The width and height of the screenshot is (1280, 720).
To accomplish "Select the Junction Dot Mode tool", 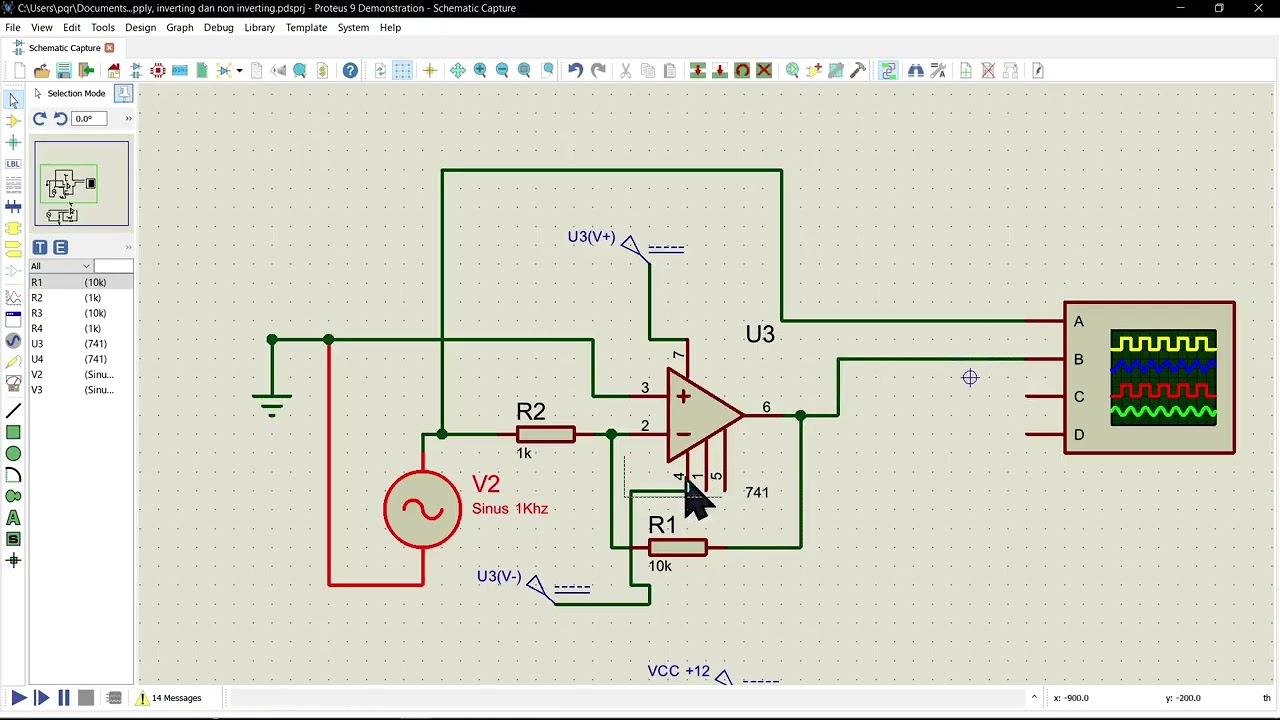I will coord(13,143).
